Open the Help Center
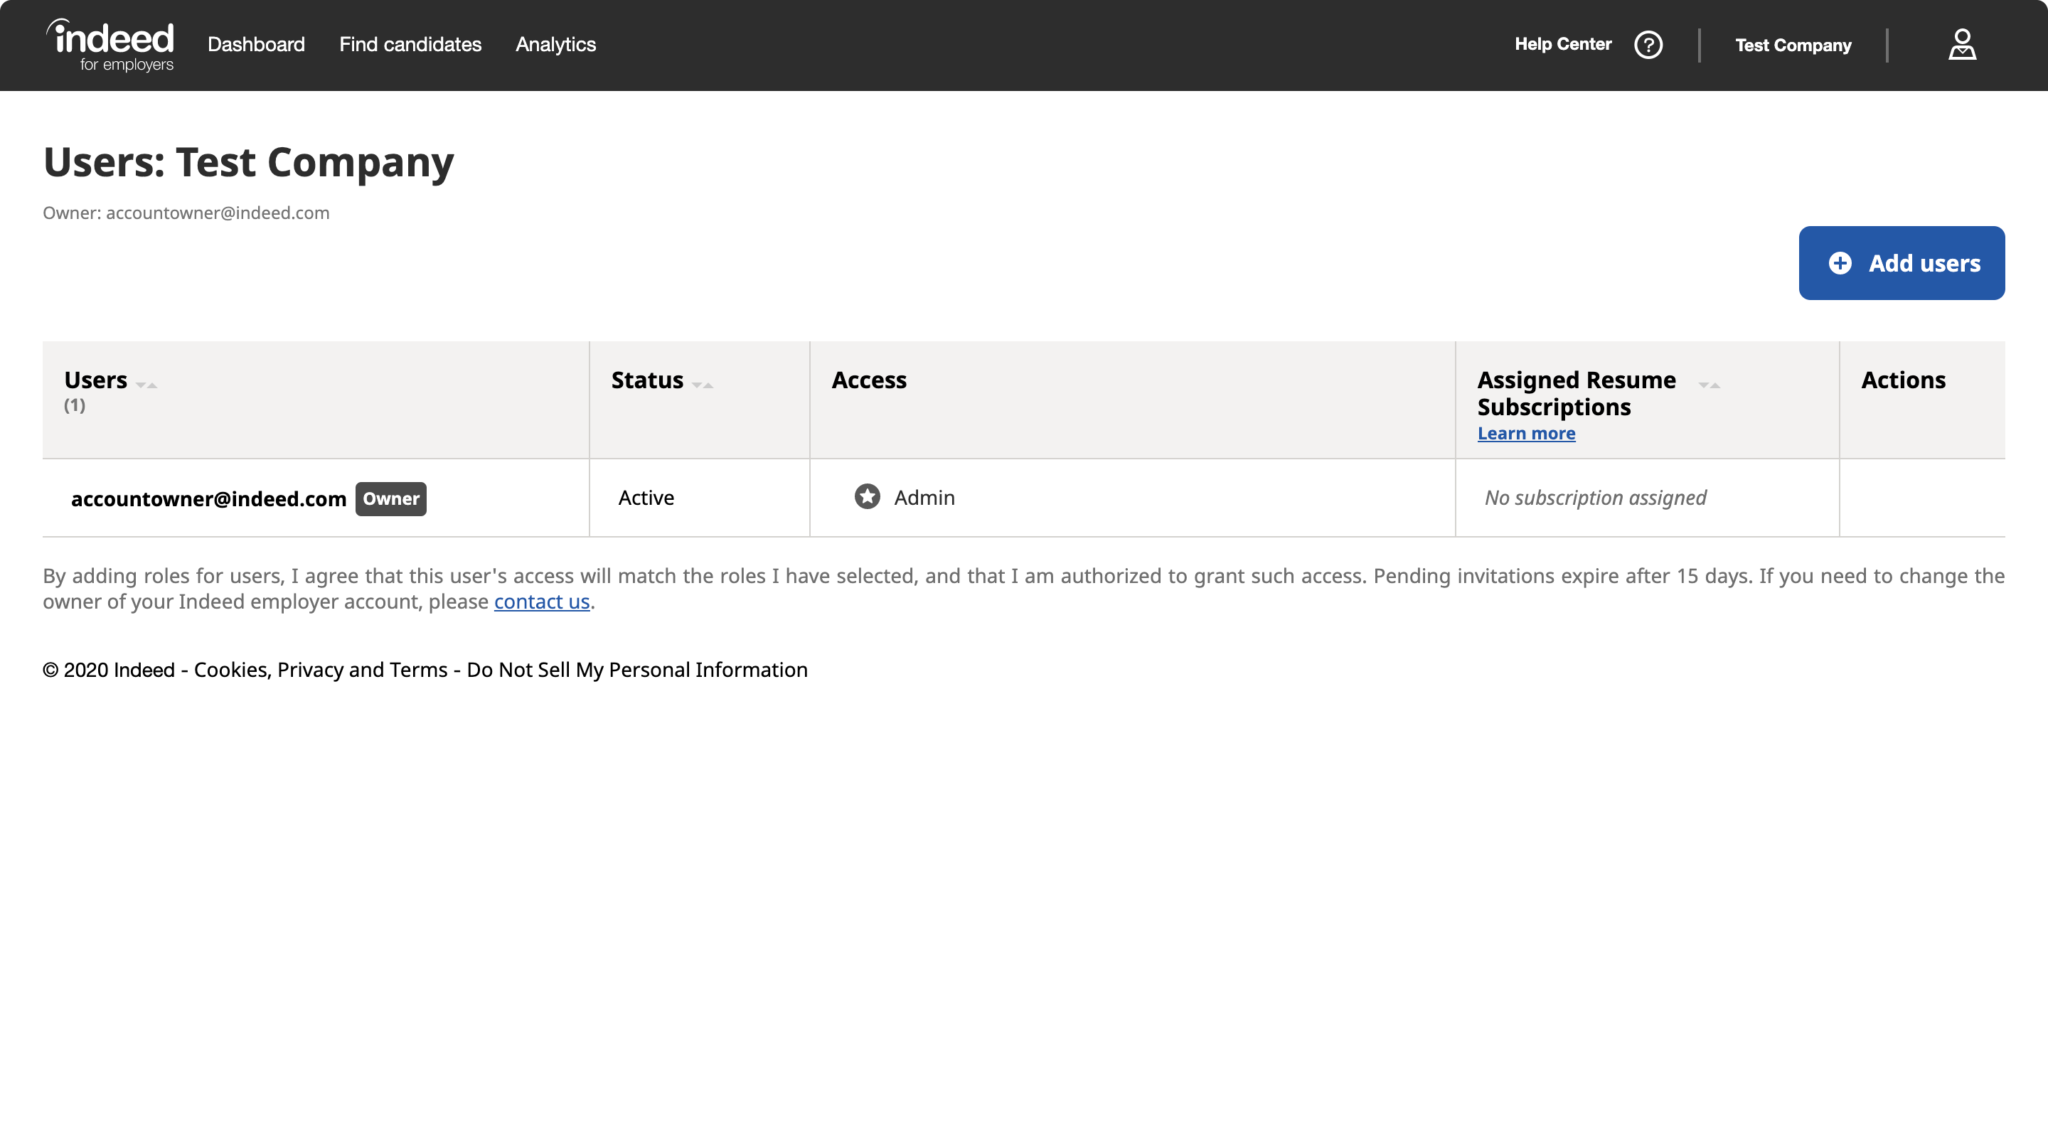Screen dimensions: 2048x1122 coord(1563,44)
